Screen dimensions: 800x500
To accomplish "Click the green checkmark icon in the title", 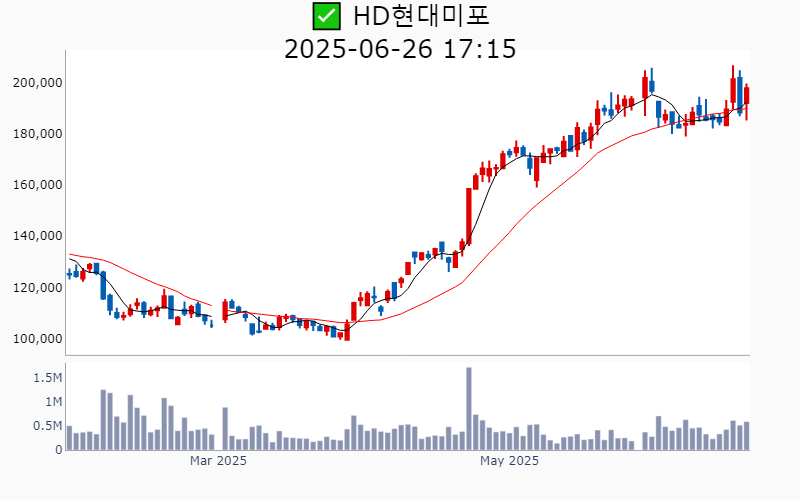I will [x=327, y=16].
